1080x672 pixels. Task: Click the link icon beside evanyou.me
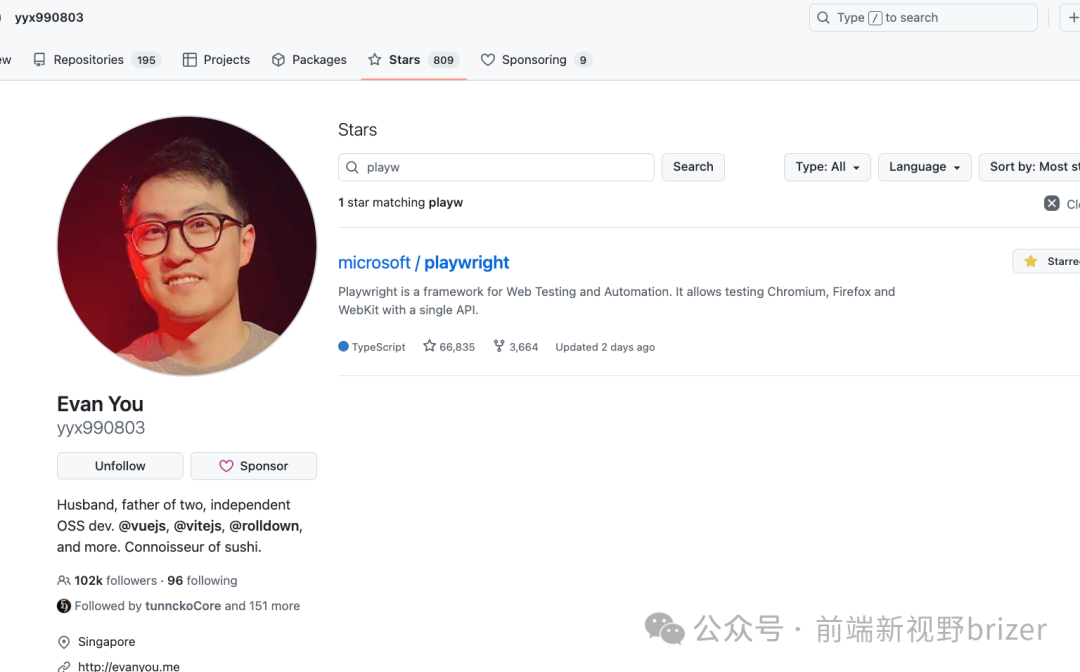pyautogui.click(x=64, y=666)
